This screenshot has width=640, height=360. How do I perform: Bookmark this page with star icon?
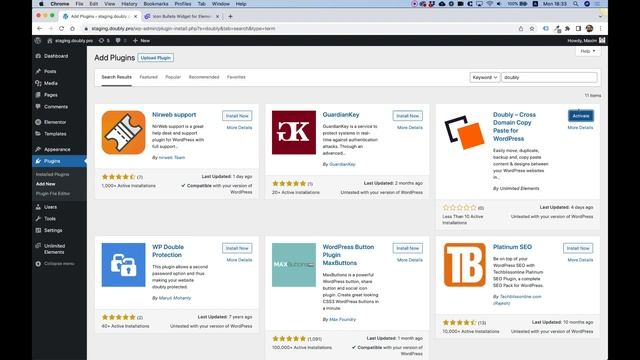tap(532, 29)
